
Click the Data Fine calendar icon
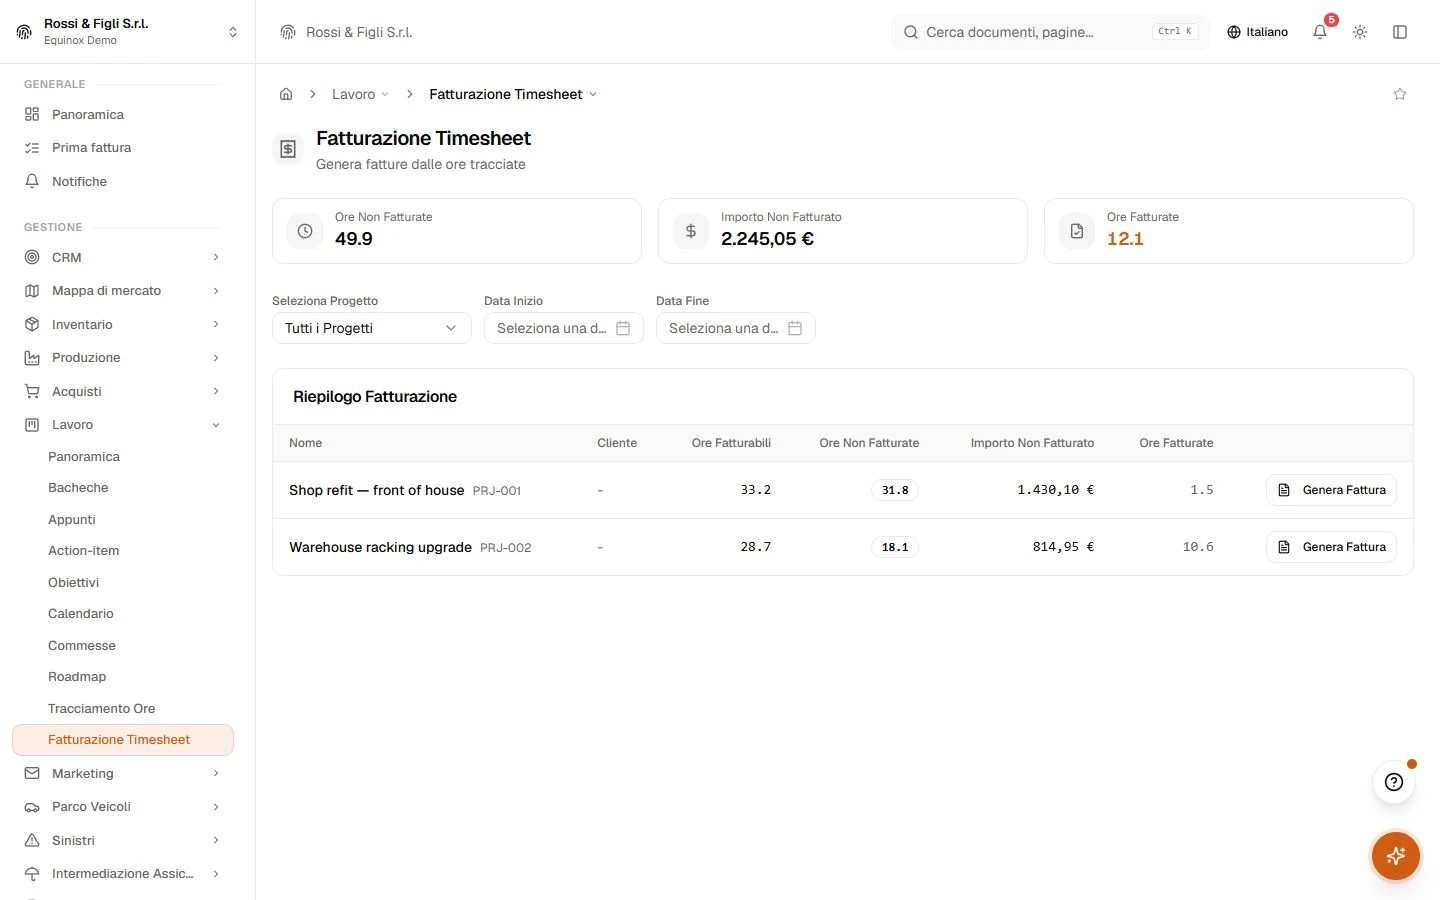[x=795, y=328]
